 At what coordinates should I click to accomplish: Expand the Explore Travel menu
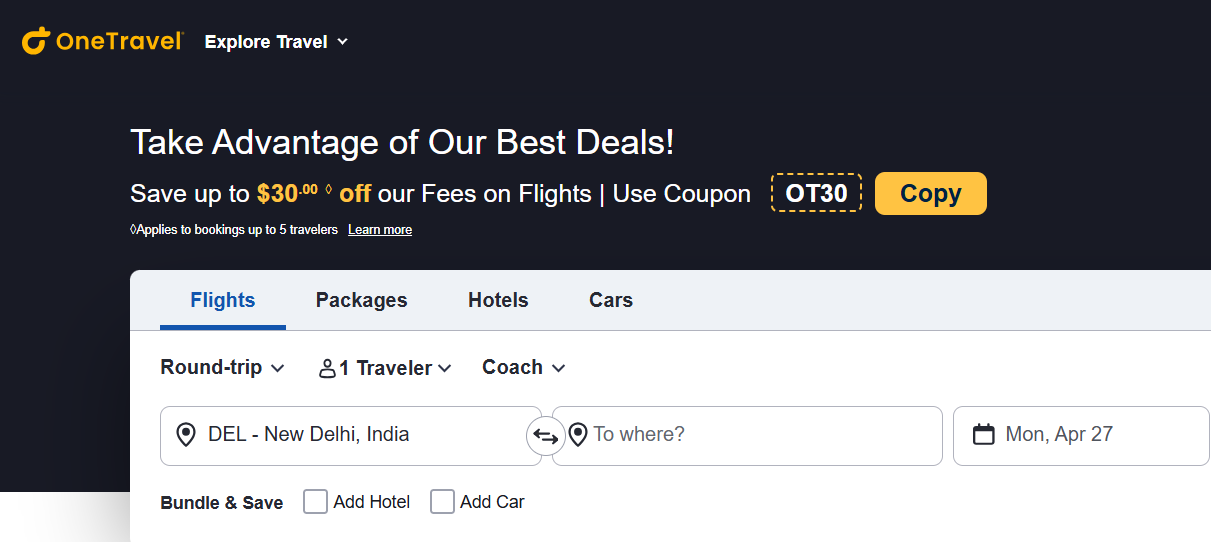coord(276,42)
